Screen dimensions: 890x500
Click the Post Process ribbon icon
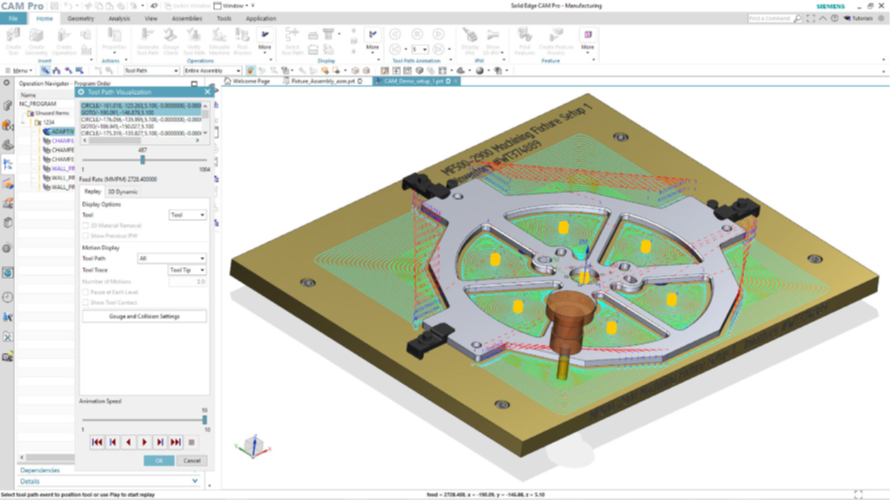242,39
